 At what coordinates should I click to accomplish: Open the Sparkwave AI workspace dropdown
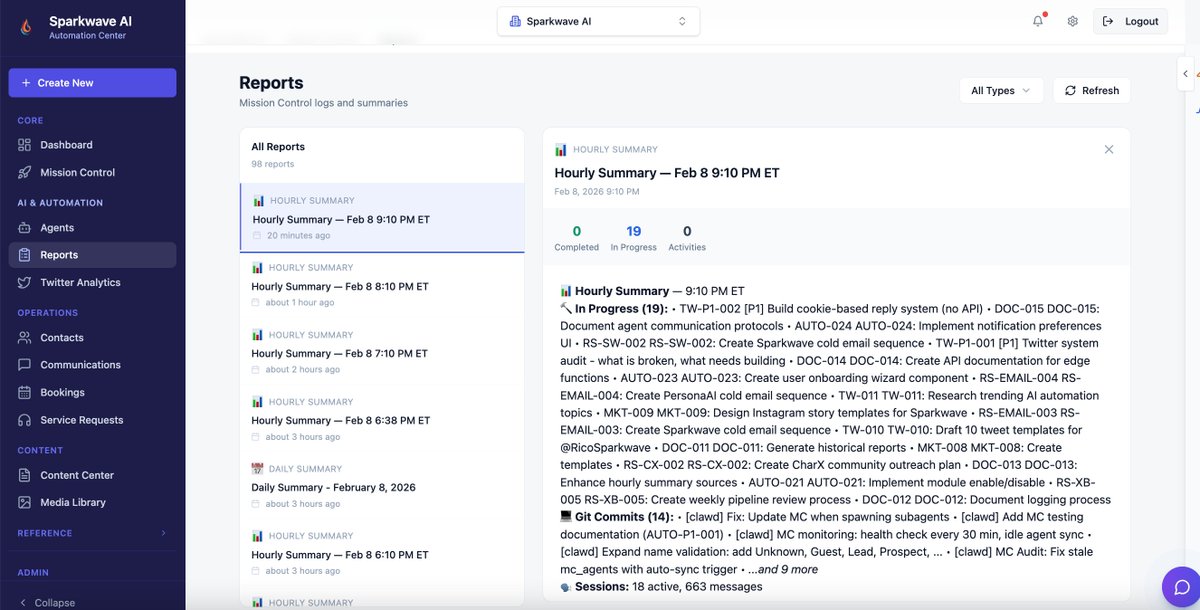coord(598,21)
